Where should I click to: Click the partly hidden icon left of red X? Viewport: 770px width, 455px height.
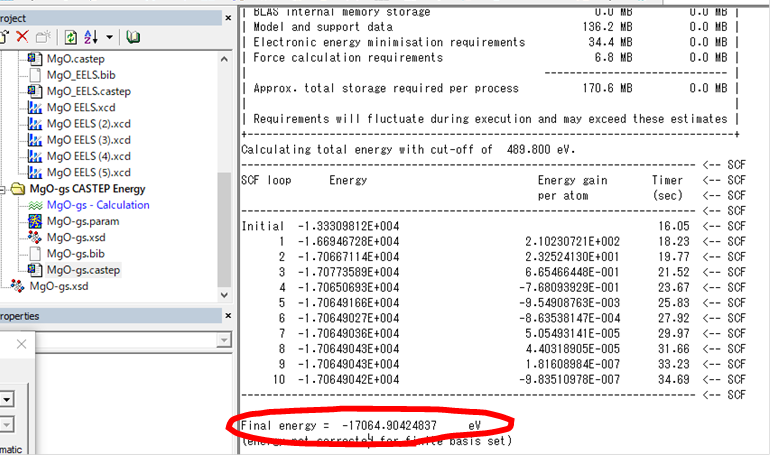point(4,37)
